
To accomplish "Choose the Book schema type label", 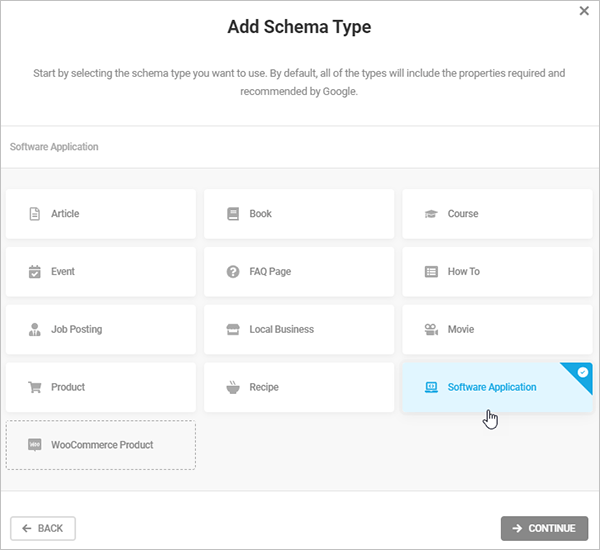I will (260, 214).
